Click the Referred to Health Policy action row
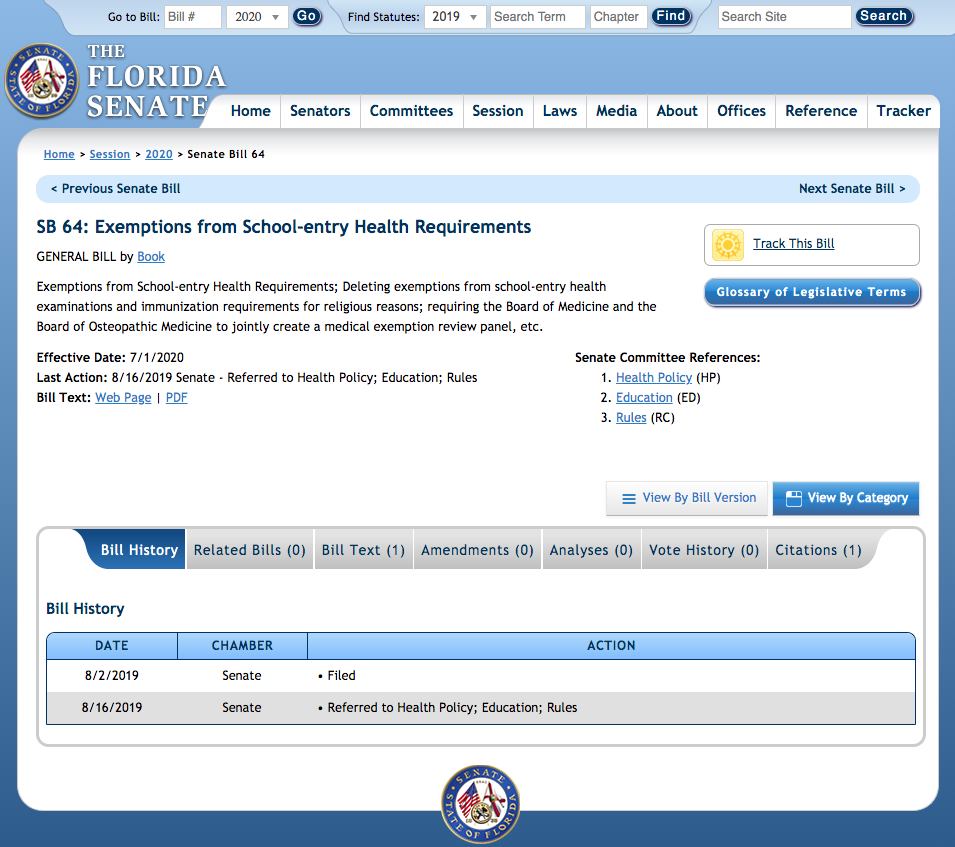This screenshot has width=955, height=847. pyautogui.click(x=481, y=708)
